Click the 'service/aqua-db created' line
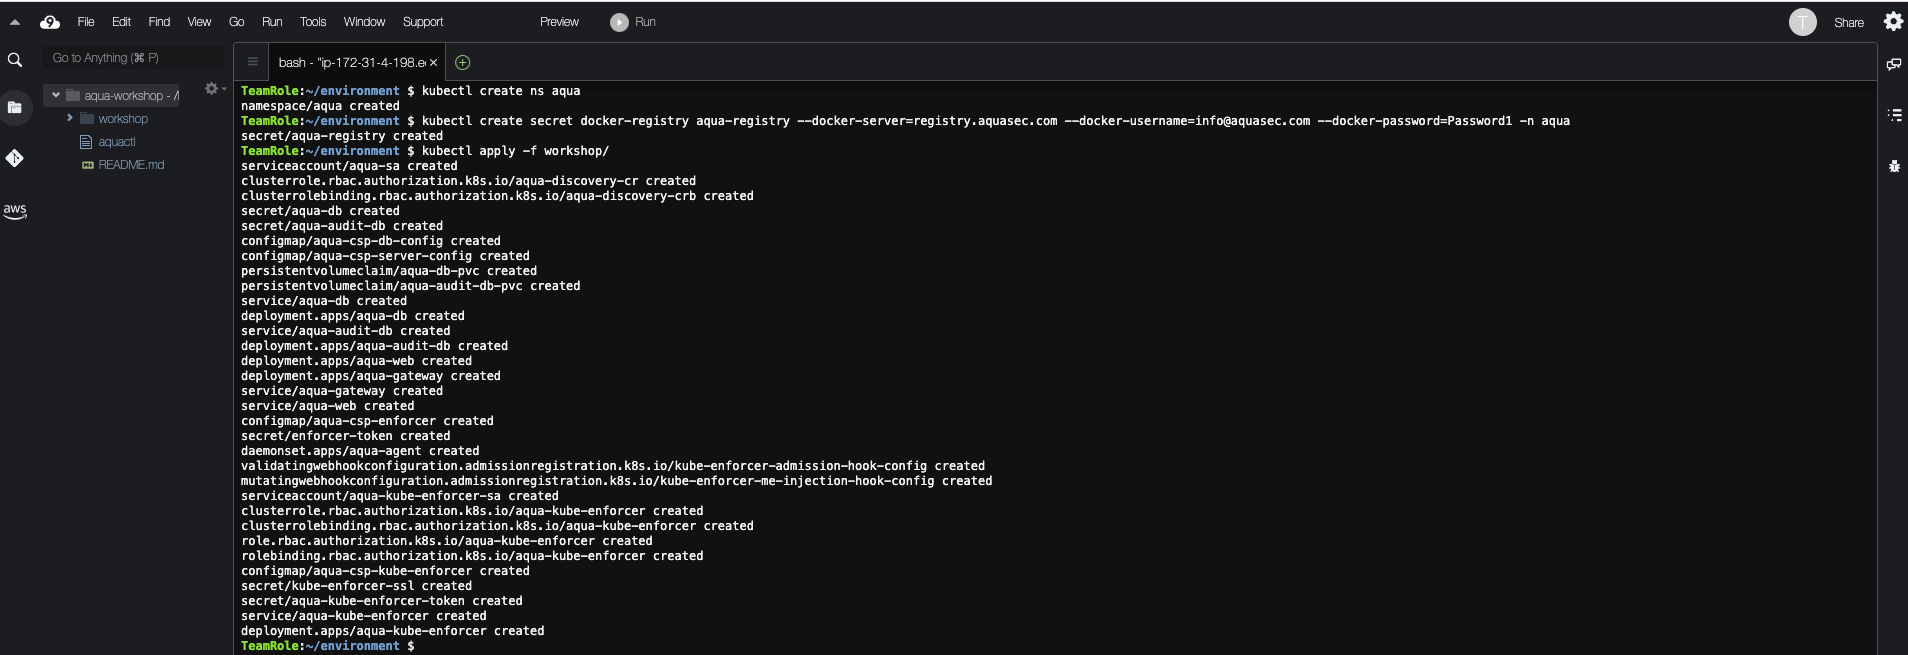The height and width of the screenshot is (655, 1908). 324,301
